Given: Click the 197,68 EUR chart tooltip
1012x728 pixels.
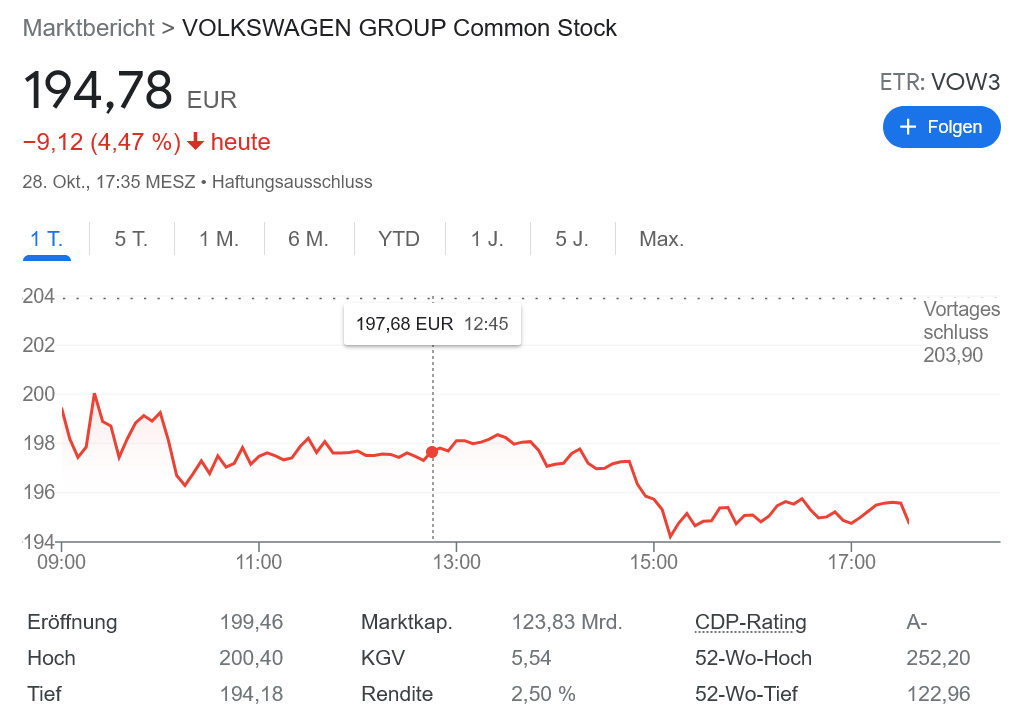Looking at the screenshot, I should [432, 324].
